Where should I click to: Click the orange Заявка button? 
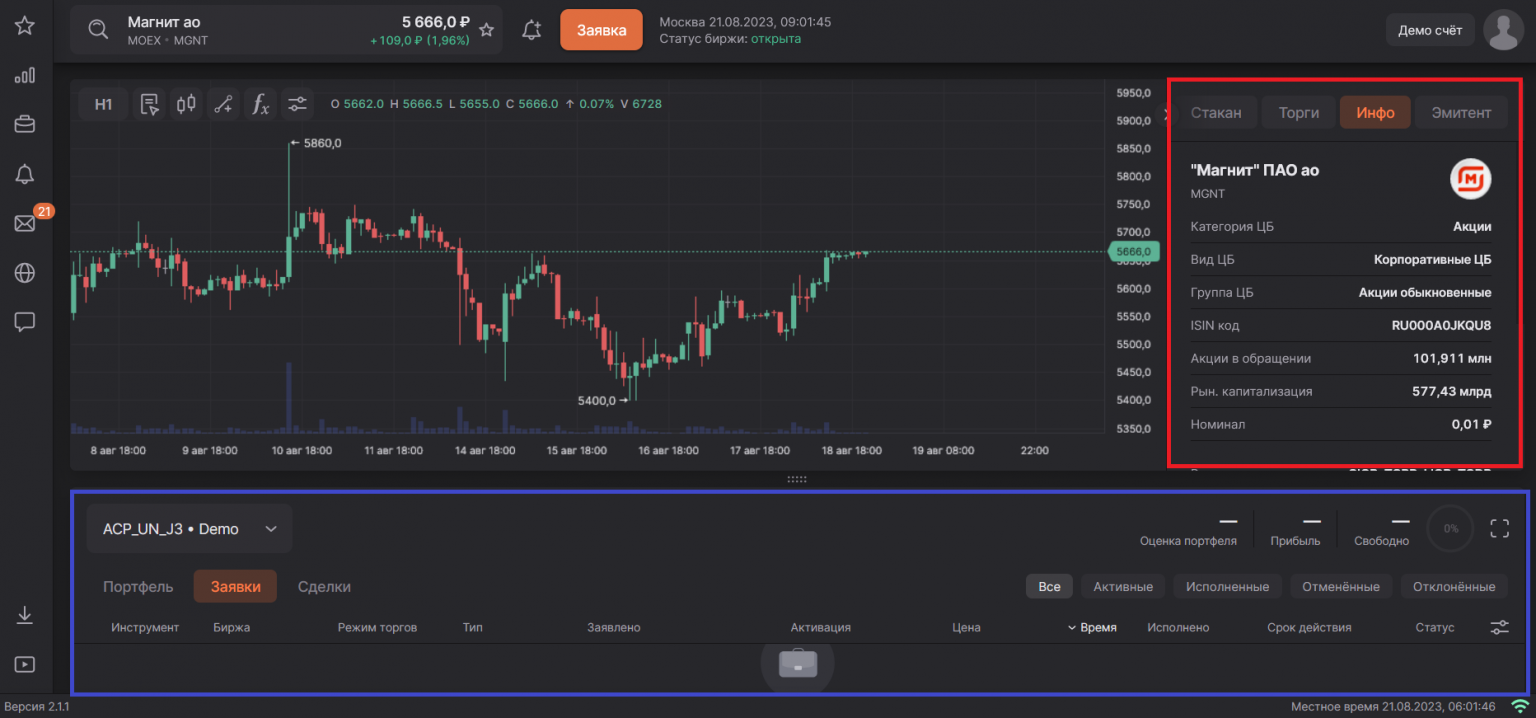click(x=601, y=30)
